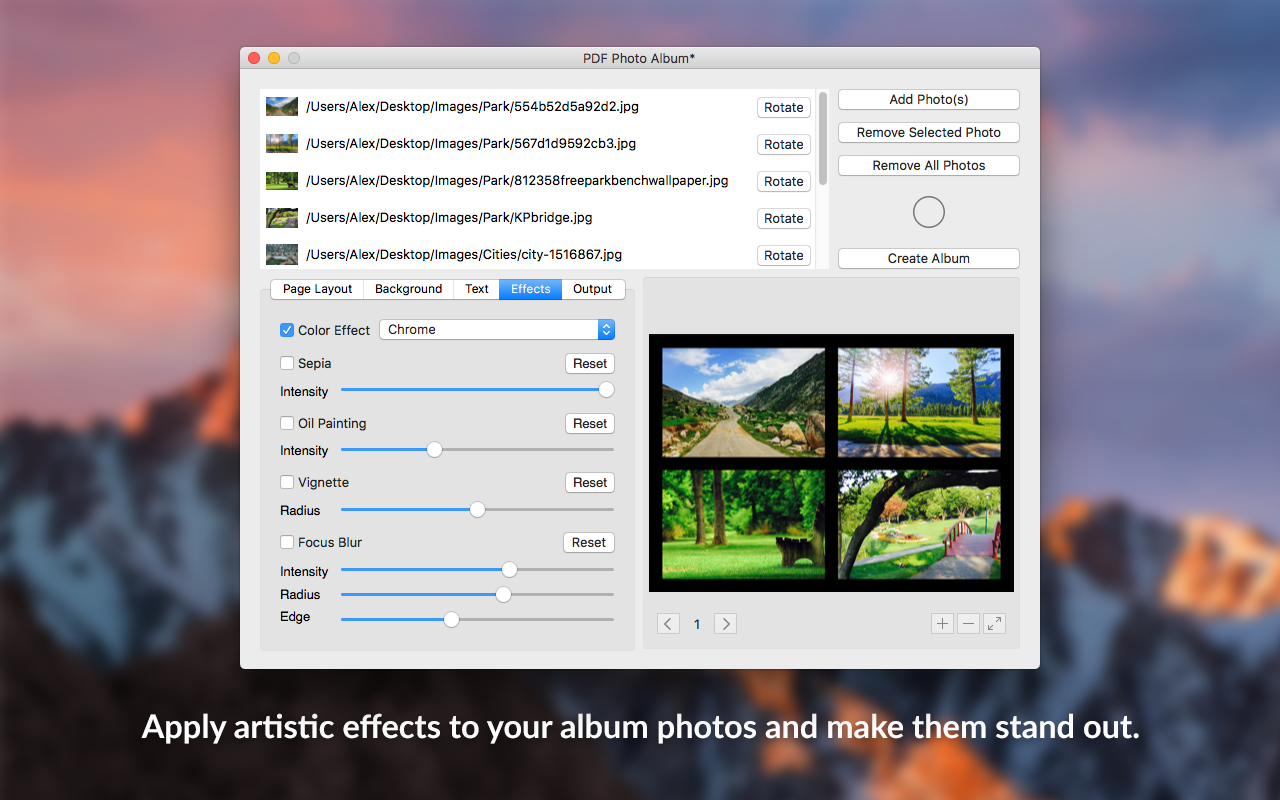Click the Sepia Intensity slider handle
1280x800 pixels.
[606, 390]
